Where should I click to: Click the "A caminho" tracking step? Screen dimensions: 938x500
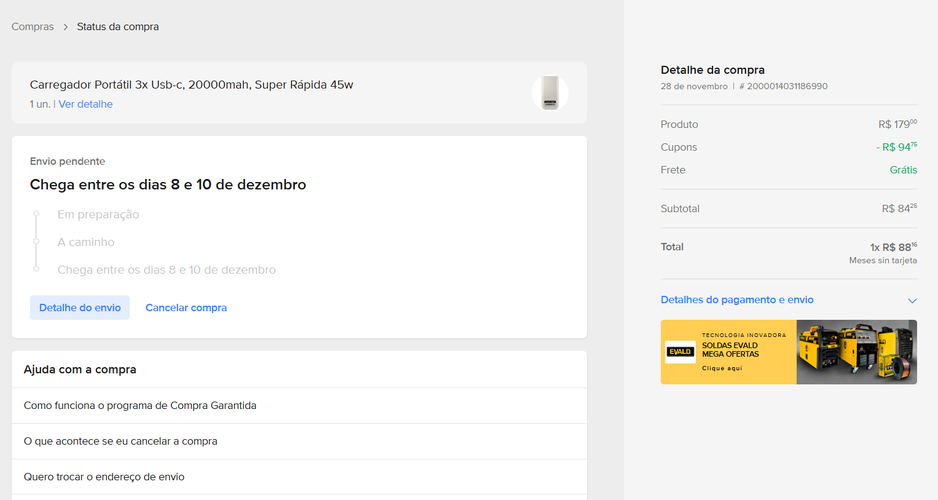click(86, 242)
